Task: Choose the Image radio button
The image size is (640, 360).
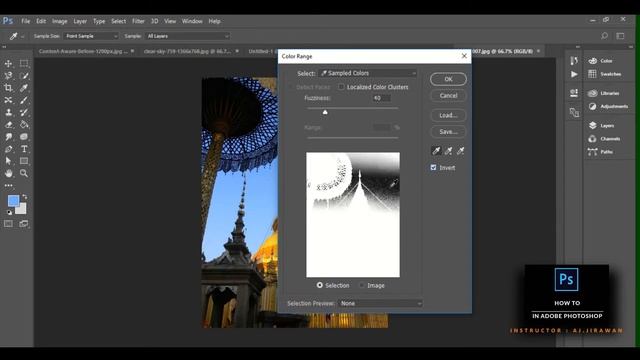Action: [x=362, y=285]
